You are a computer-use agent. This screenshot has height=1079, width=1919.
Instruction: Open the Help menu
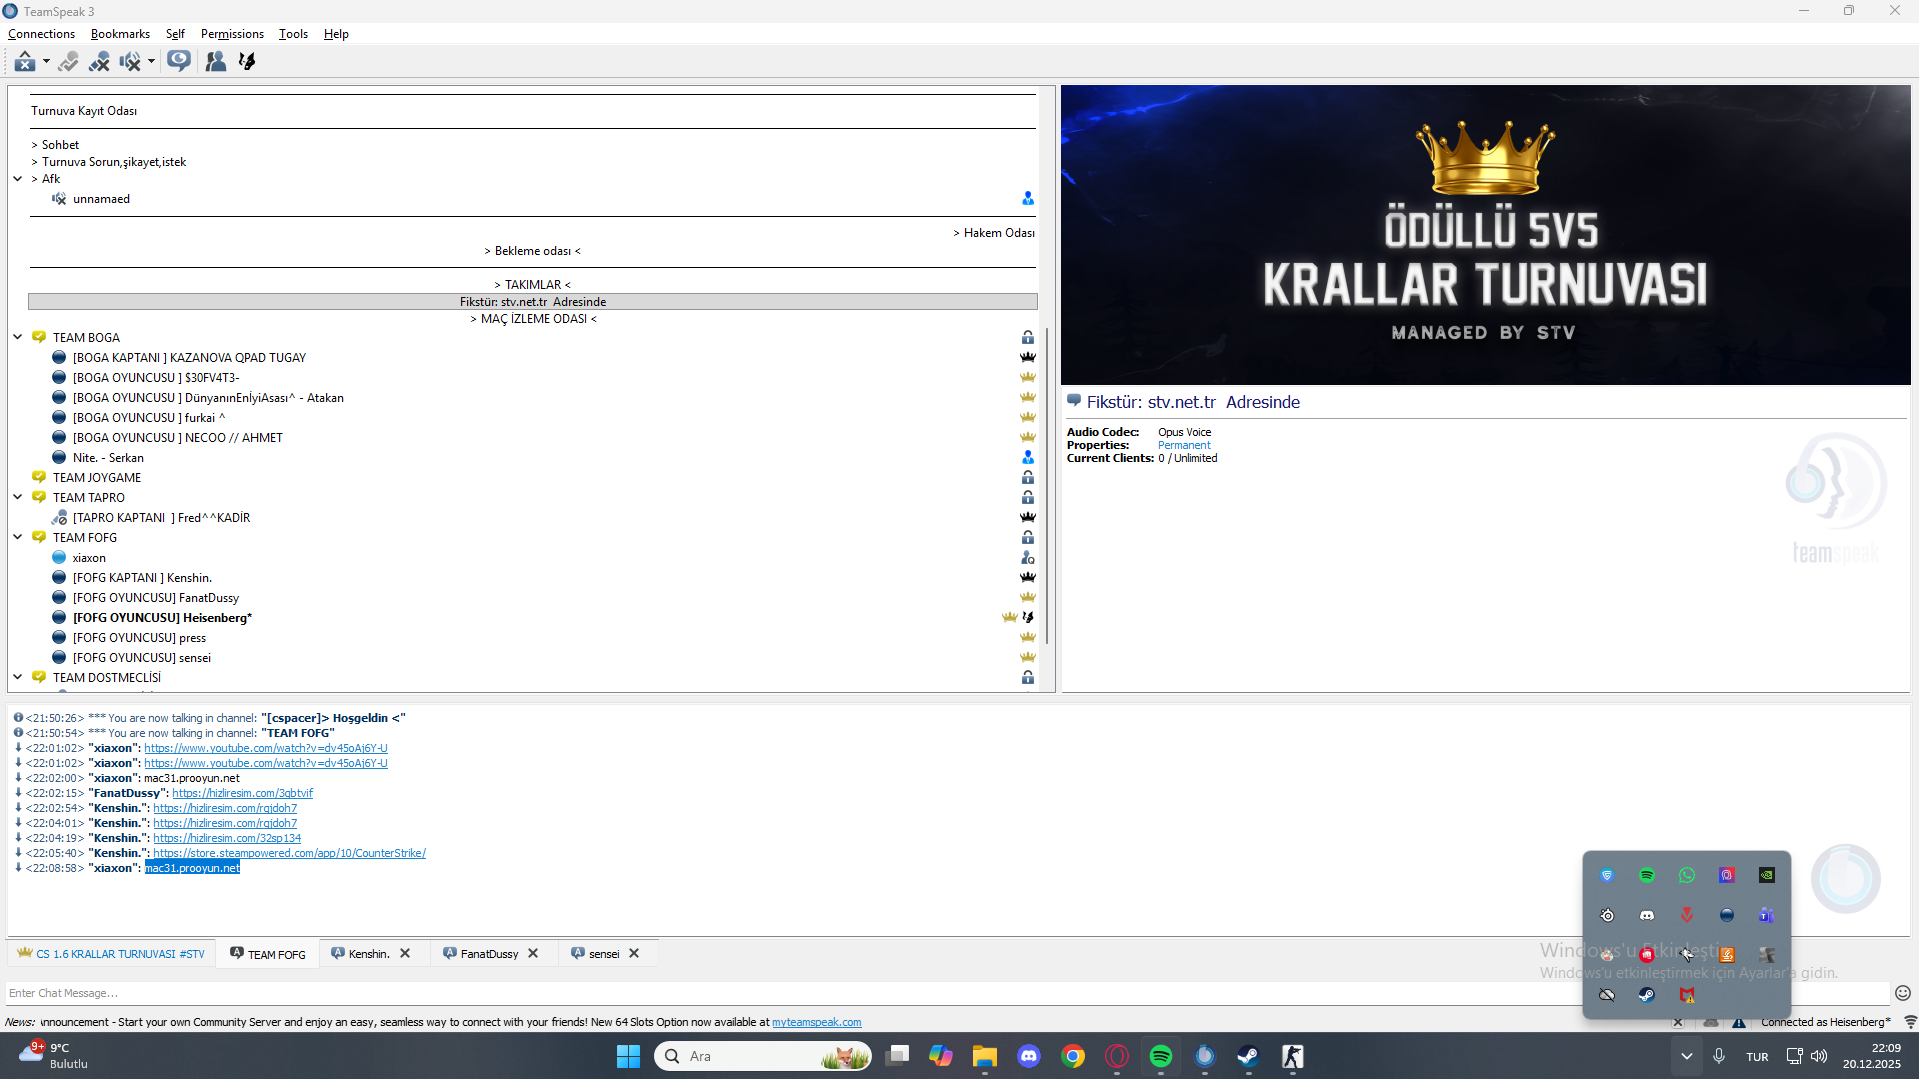click(336, 34)
